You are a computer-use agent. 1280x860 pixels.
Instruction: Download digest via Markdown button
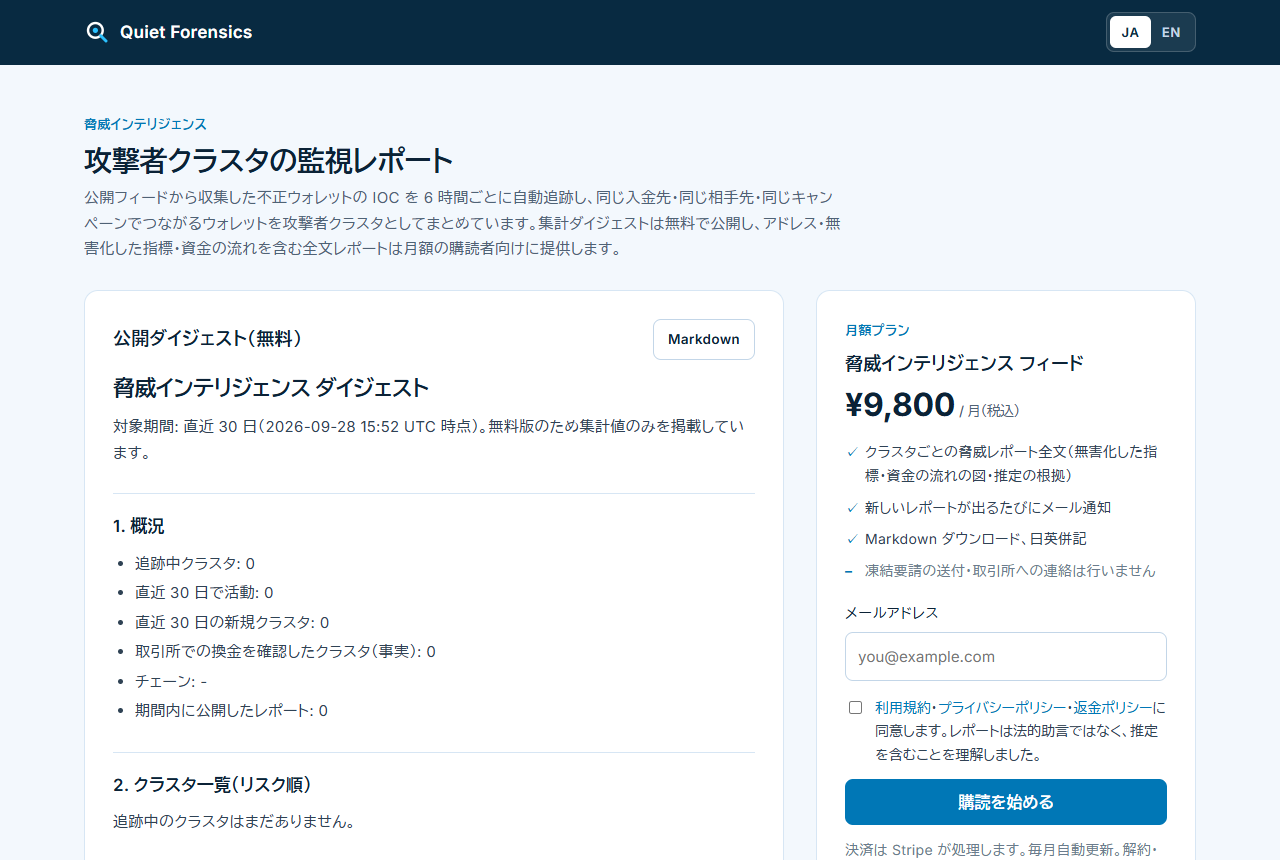704,339
